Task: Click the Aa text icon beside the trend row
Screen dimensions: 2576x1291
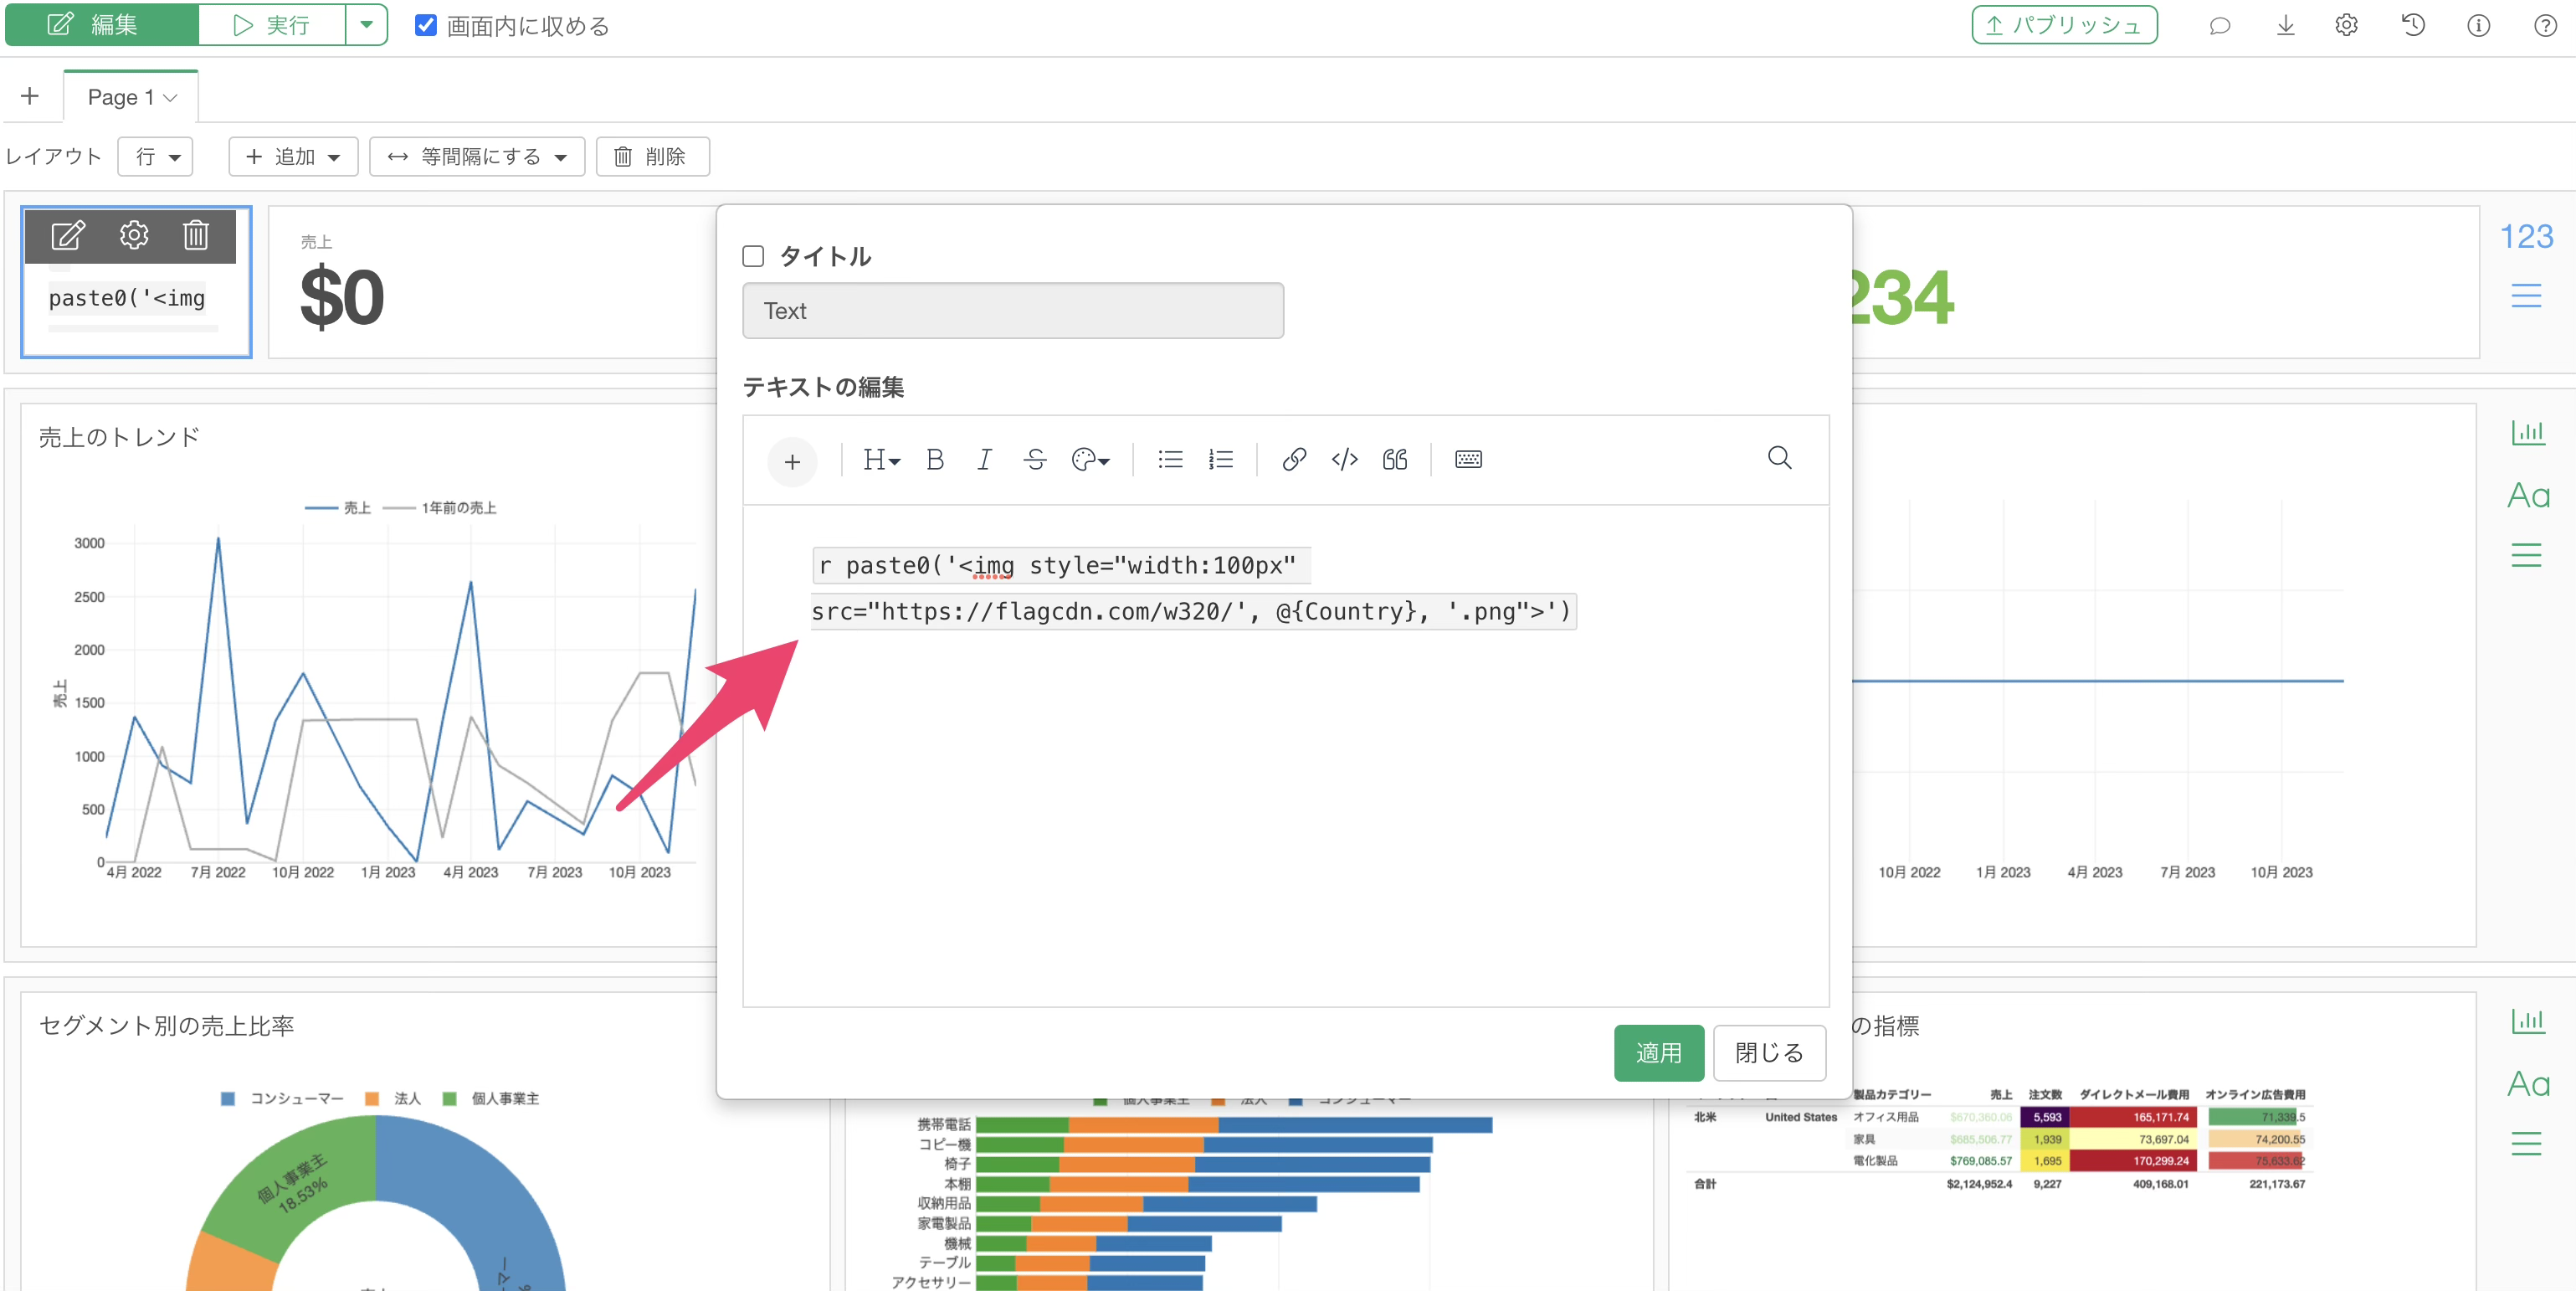Action: click(x=2527, y=495)
